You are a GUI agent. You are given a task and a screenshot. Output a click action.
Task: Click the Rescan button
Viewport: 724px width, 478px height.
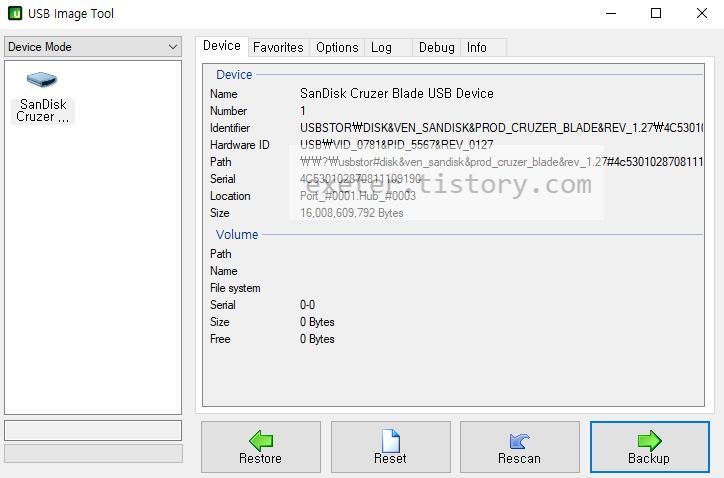[519, 447]
